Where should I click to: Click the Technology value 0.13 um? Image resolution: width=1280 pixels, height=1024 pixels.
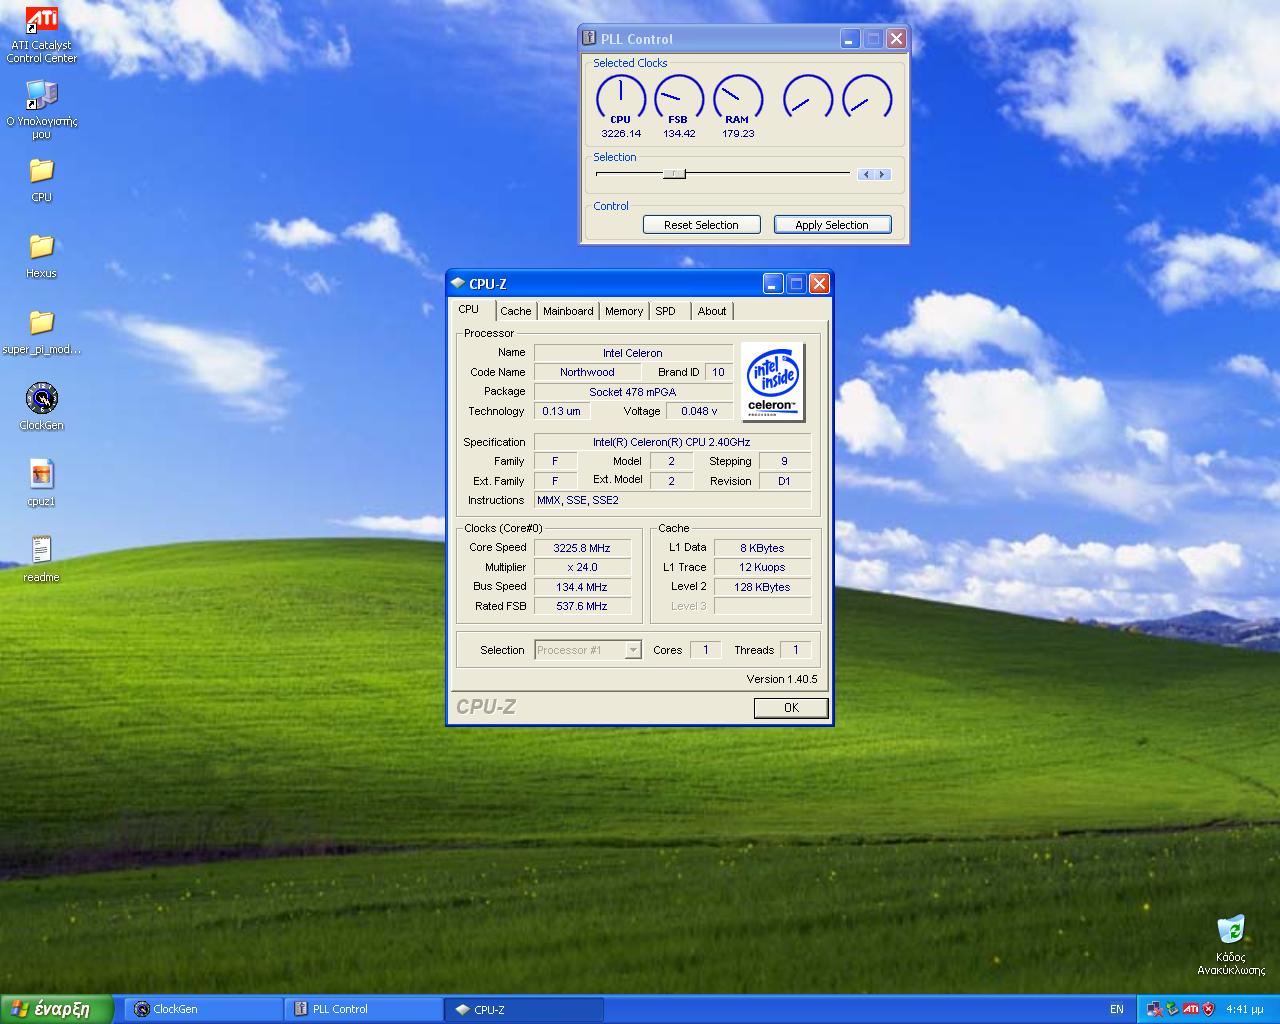[x=561, y=411]
